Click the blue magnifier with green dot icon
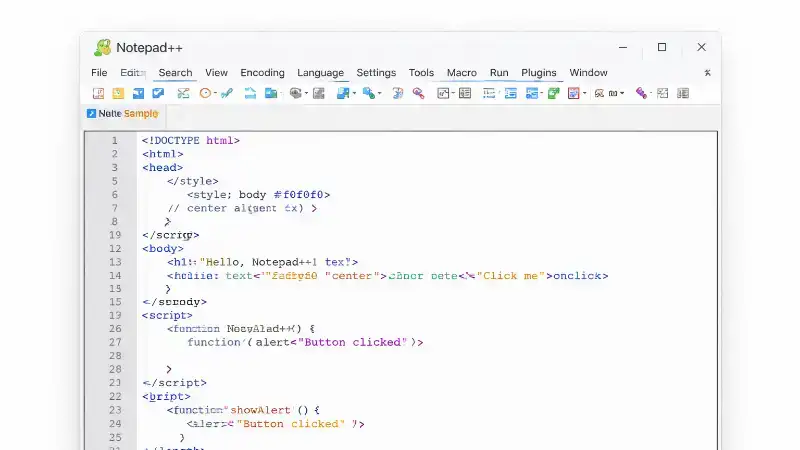 (x=368, y=93)
